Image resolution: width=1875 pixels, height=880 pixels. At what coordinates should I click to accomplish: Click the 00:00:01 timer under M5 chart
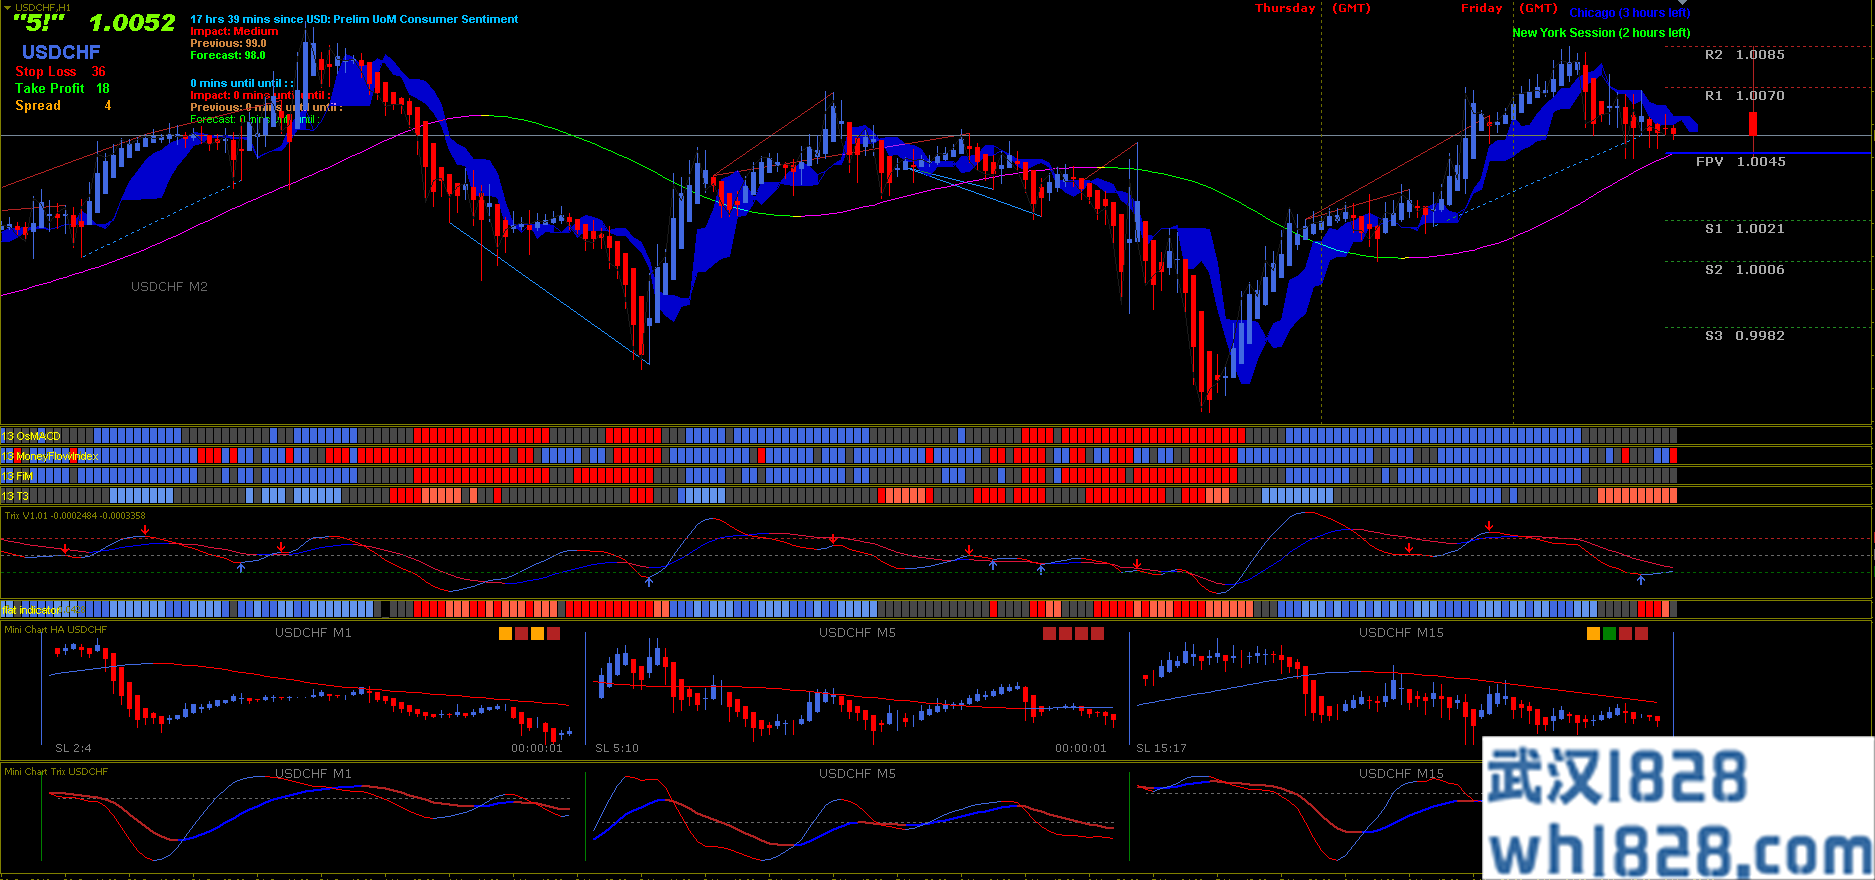[1081, 748]
